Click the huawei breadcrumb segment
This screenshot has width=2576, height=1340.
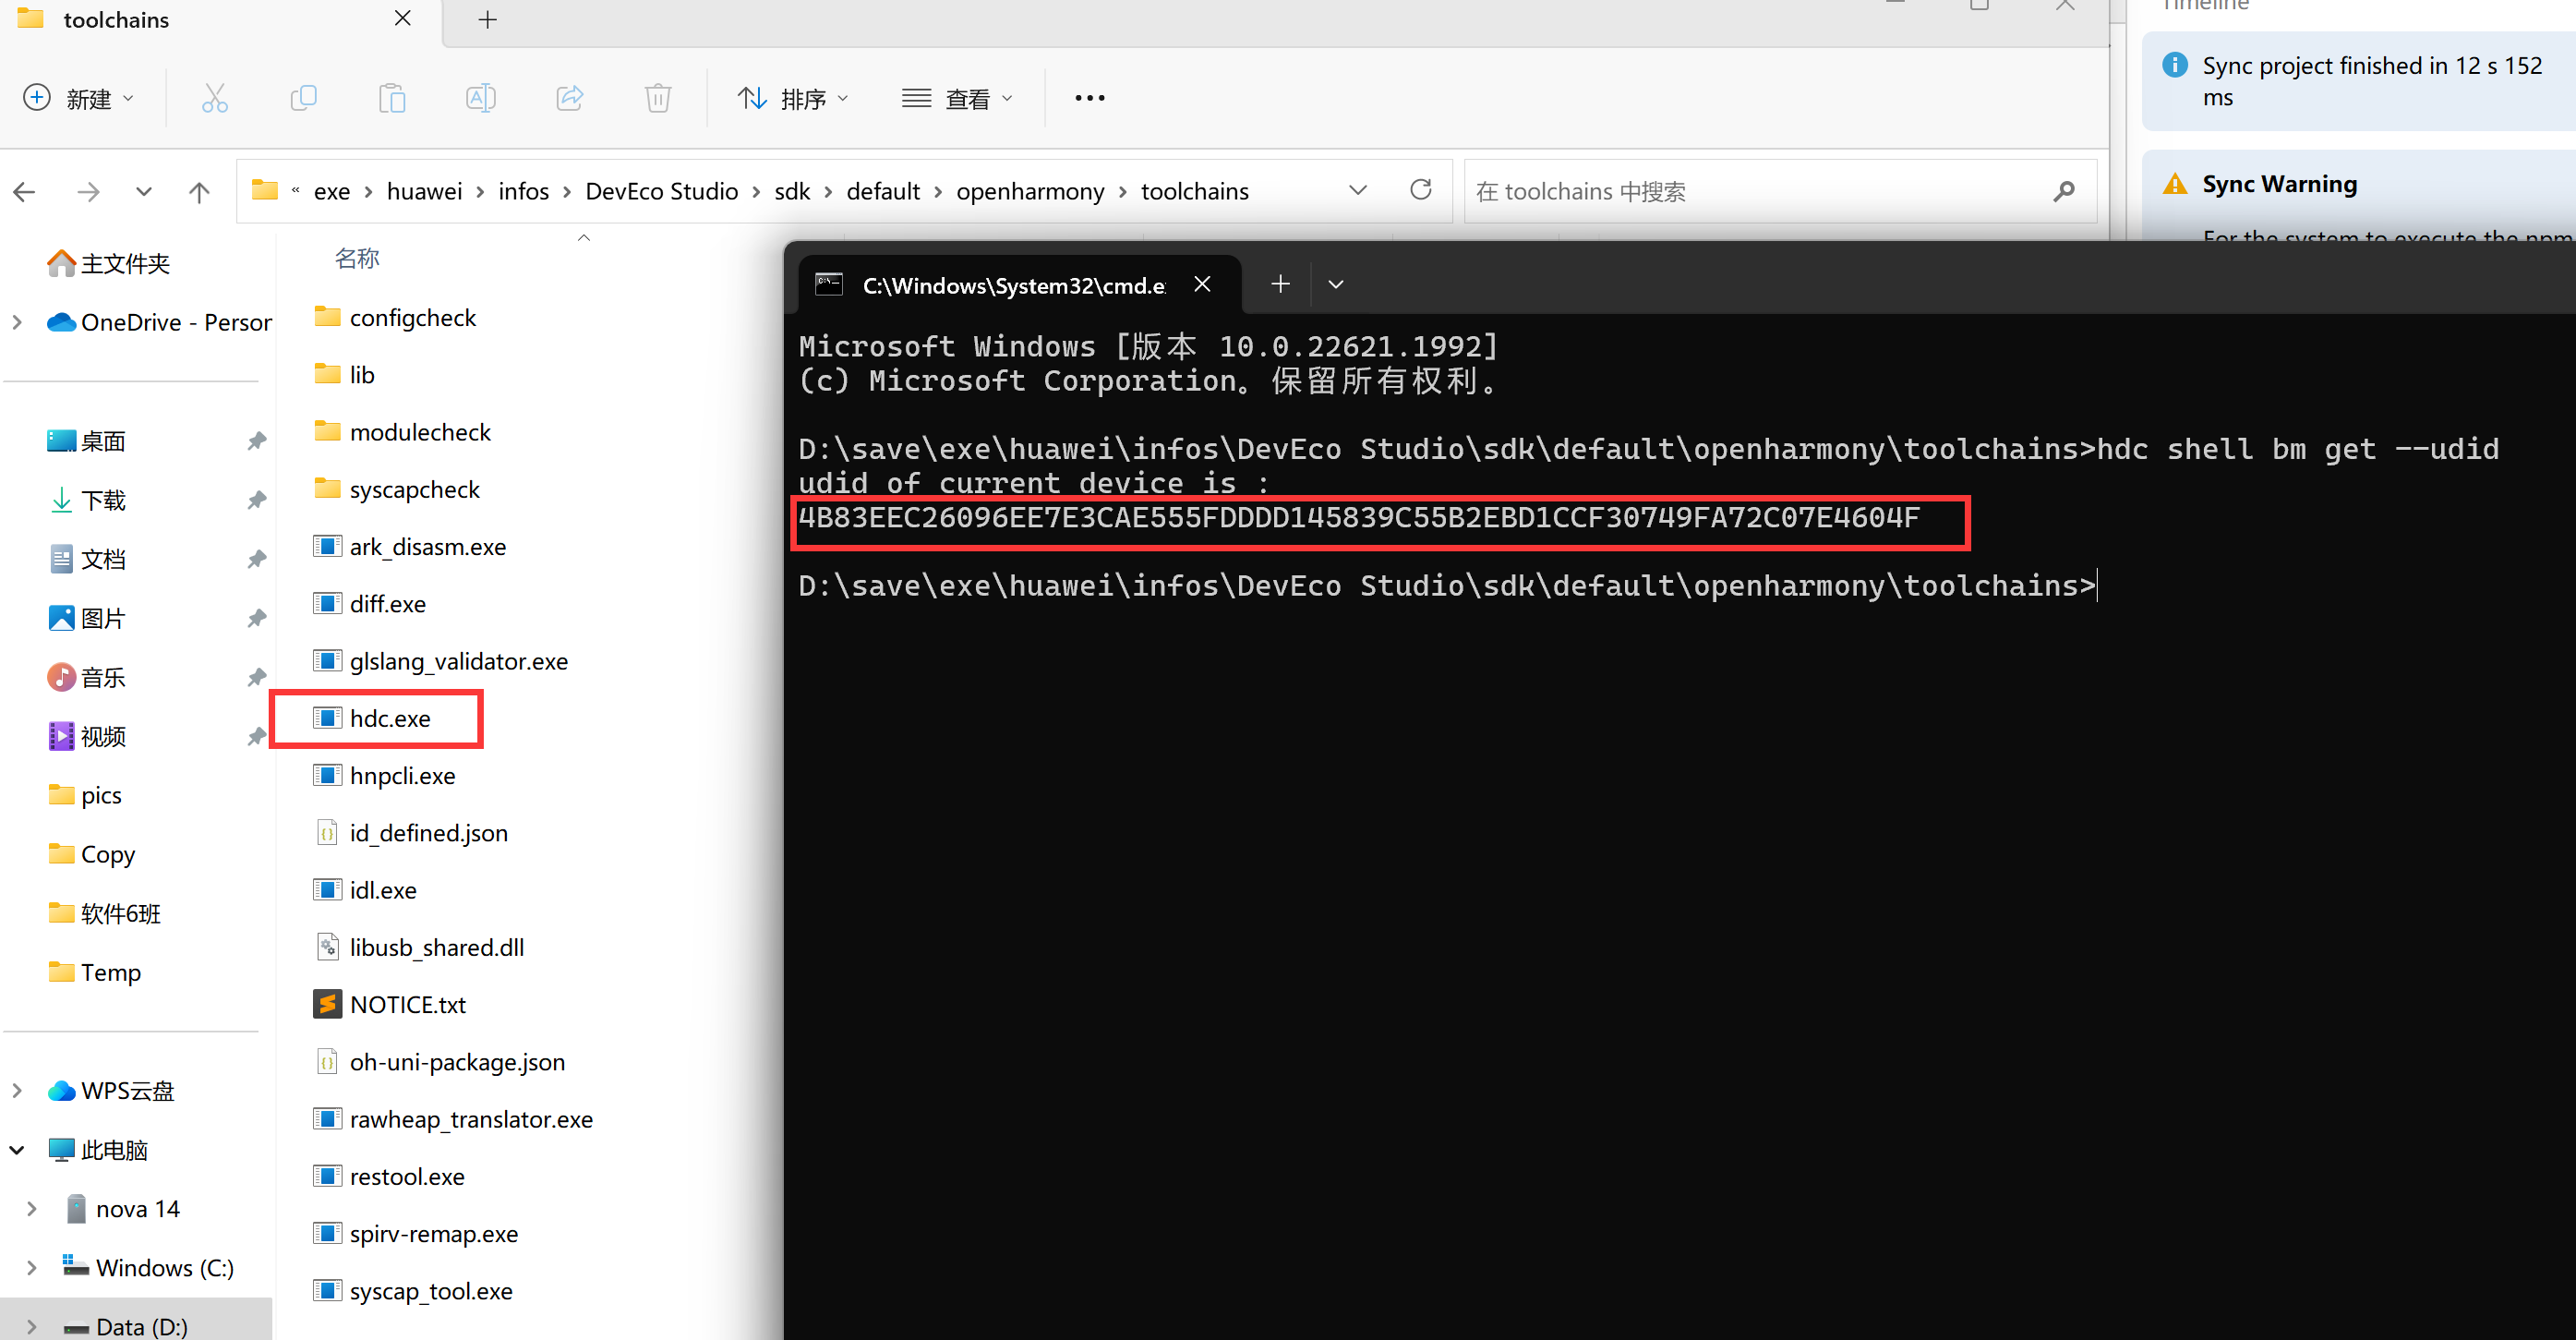pos(424,191)
